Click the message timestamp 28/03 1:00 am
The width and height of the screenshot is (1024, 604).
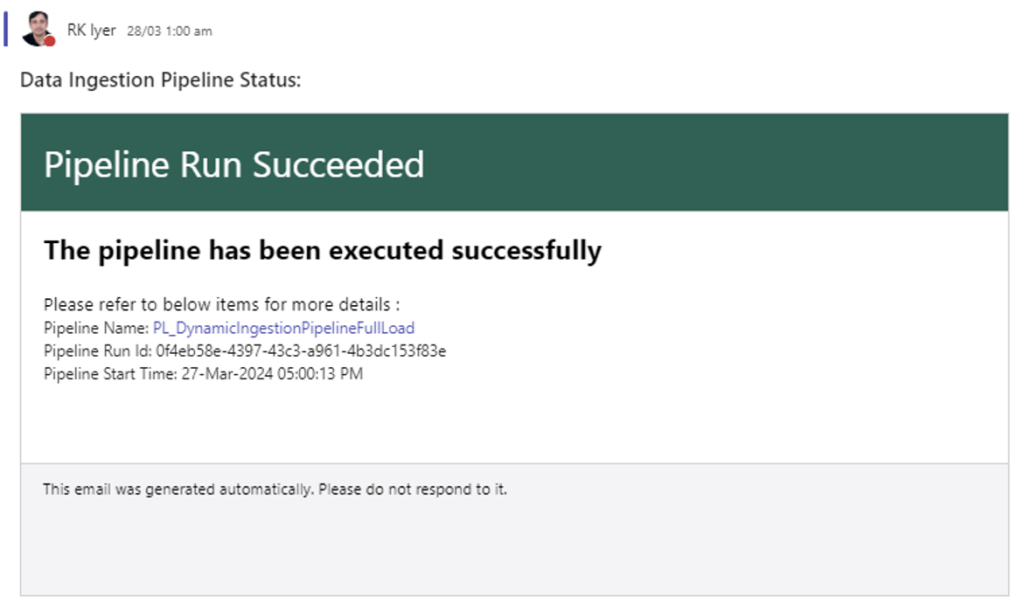(x=169, y=31)
